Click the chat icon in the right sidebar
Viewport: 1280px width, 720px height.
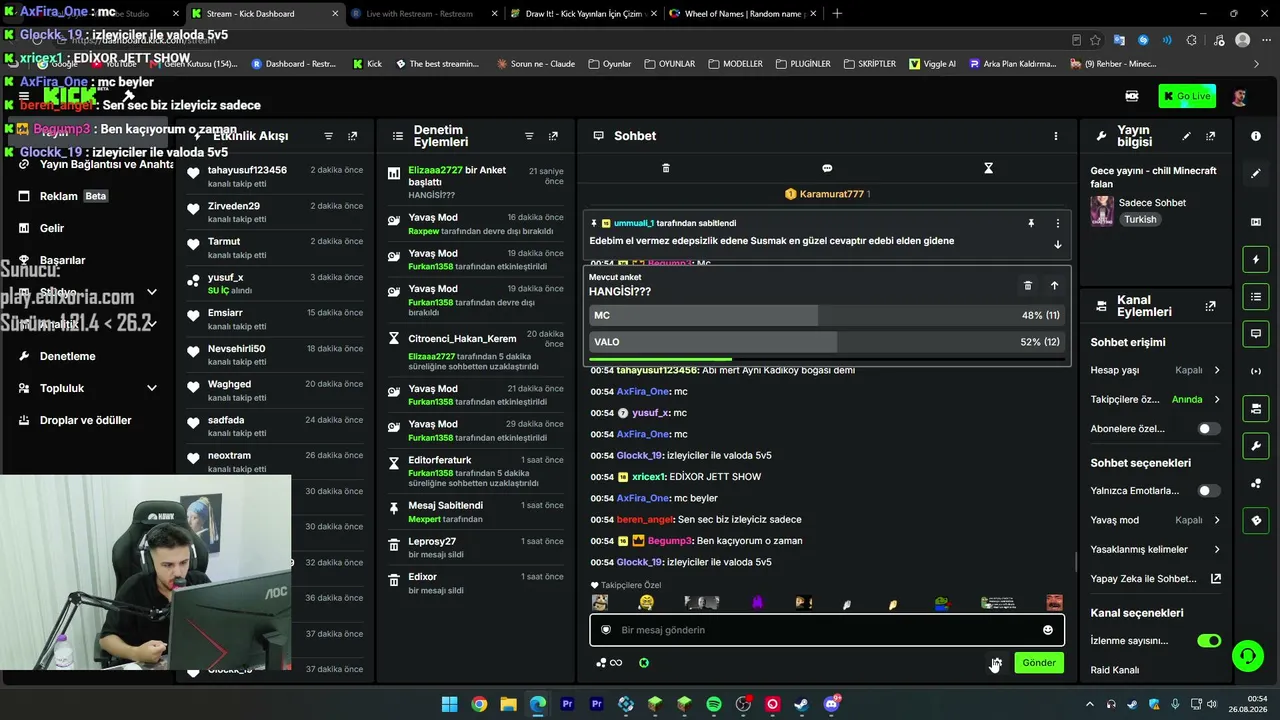1256,334
